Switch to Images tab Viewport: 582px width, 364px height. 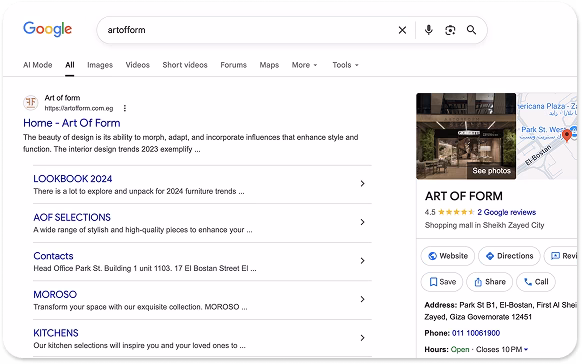(x=100, y=65)
